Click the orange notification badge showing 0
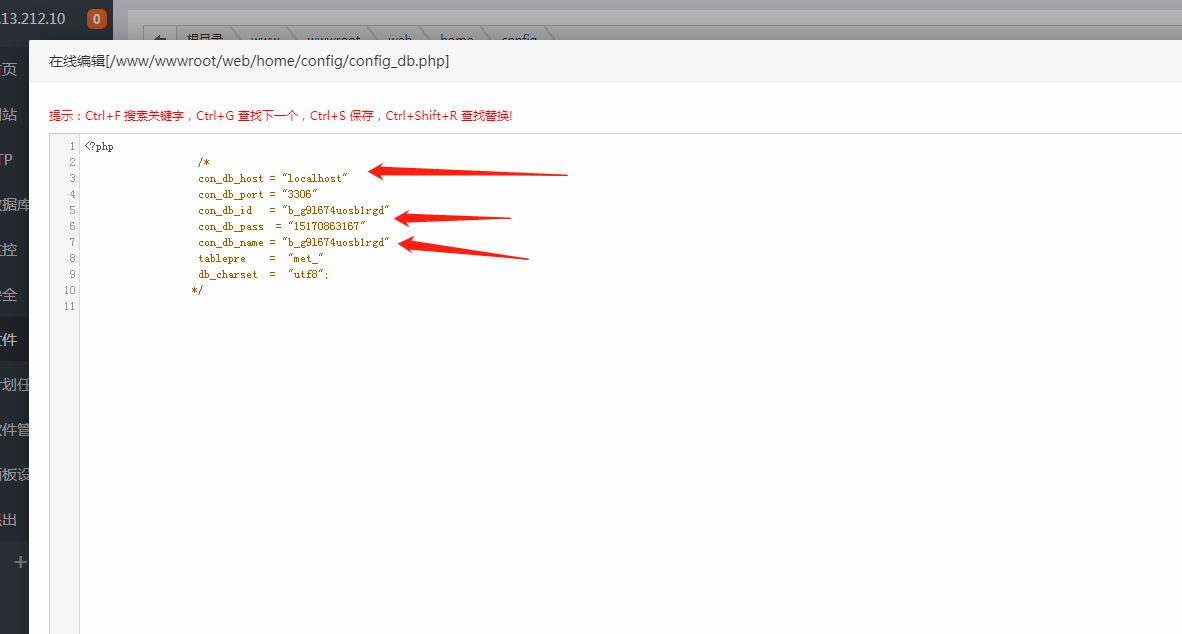The width and height of the screenshot is (1182, 634). click(96, 18)
